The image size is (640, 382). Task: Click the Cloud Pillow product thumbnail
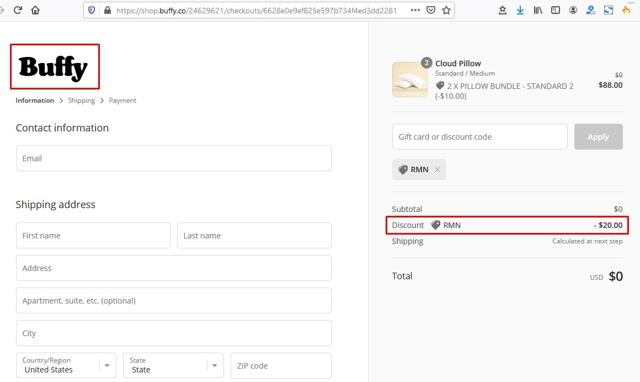[410, 79]
